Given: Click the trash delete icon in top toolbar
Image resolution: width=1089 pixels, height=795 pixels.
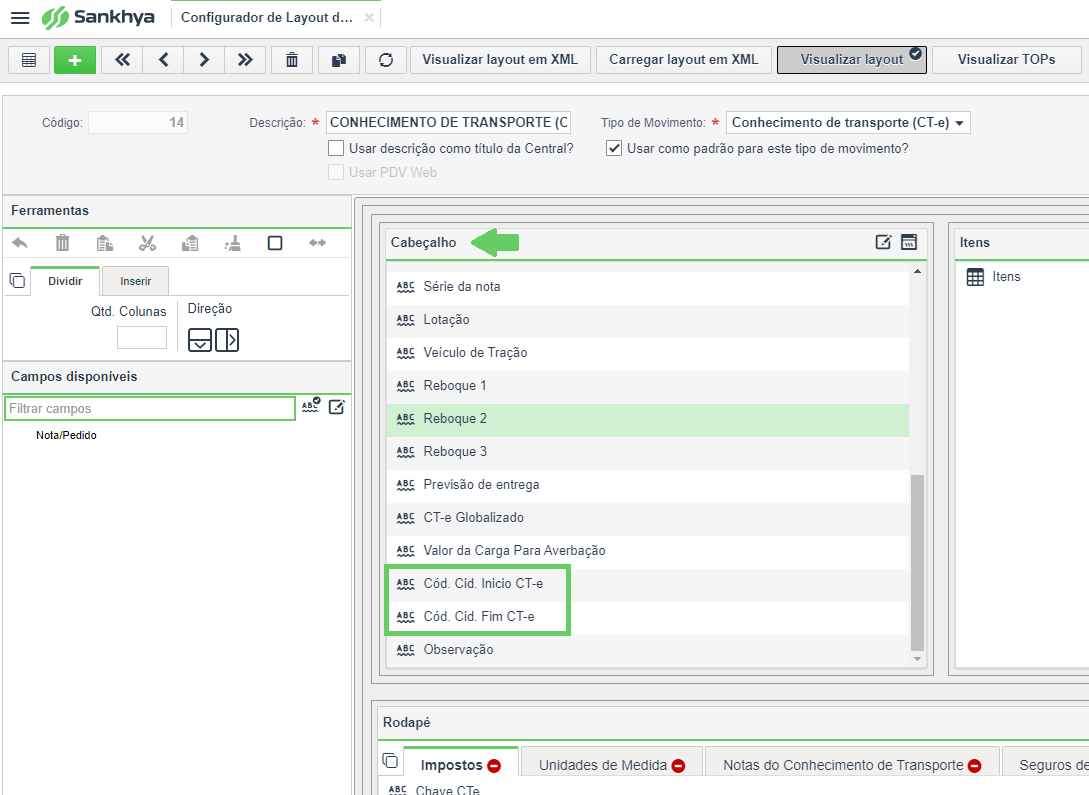Looking at the screenshot, I should pos(292,60).
